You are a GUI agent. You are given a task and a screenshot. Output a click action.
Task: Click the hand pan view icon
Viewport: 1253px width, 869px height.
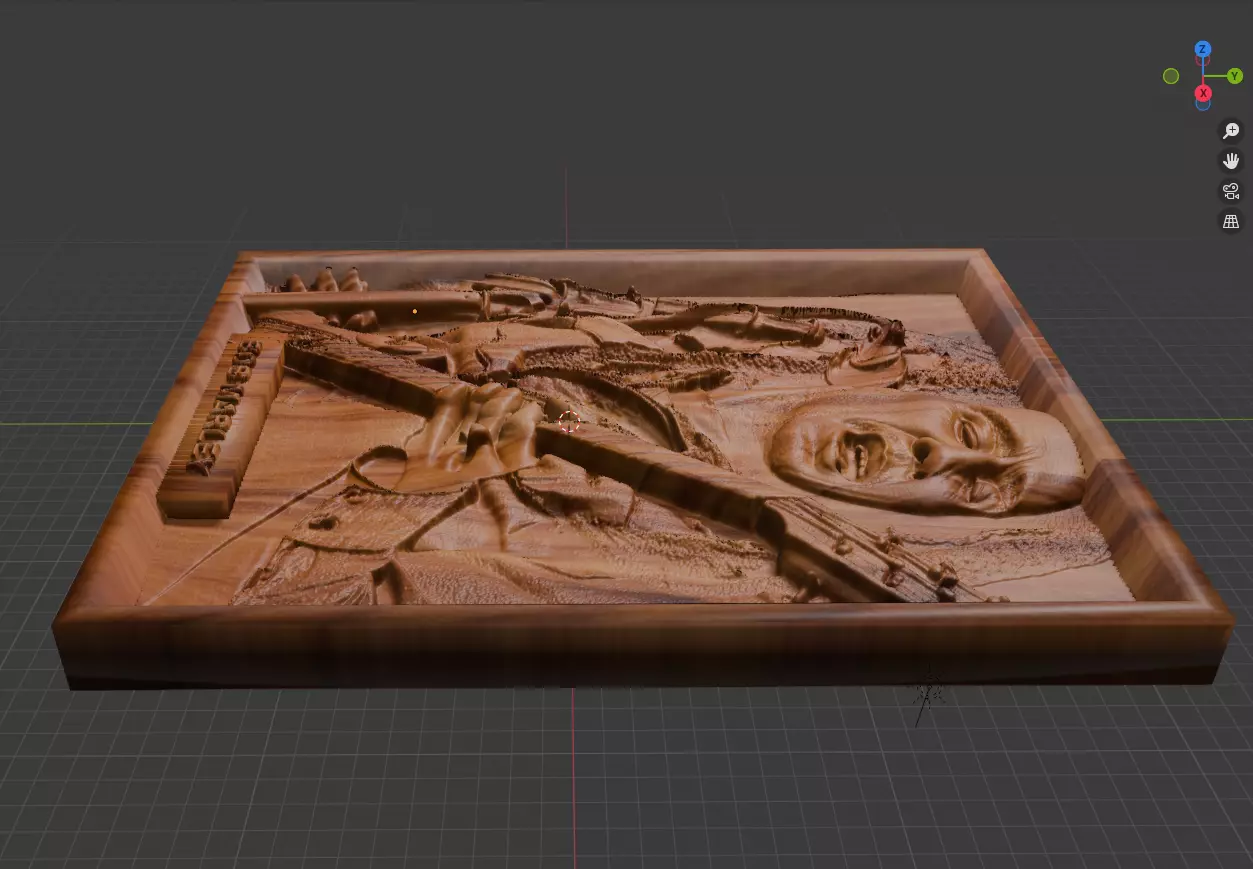coord(1231,161)
